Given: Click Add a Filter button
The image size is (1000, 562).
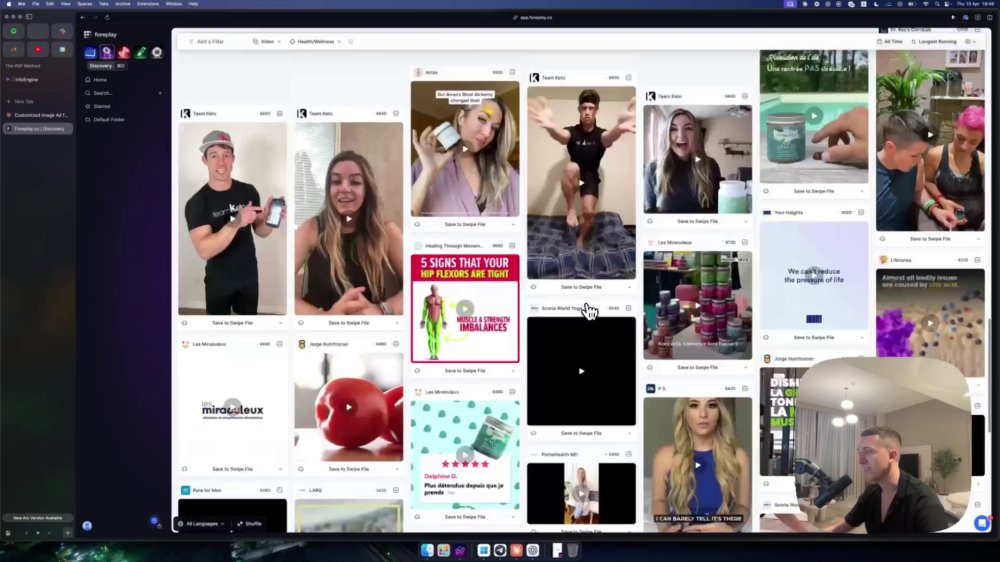Looking at the screenshot, I should coord(206,41).
